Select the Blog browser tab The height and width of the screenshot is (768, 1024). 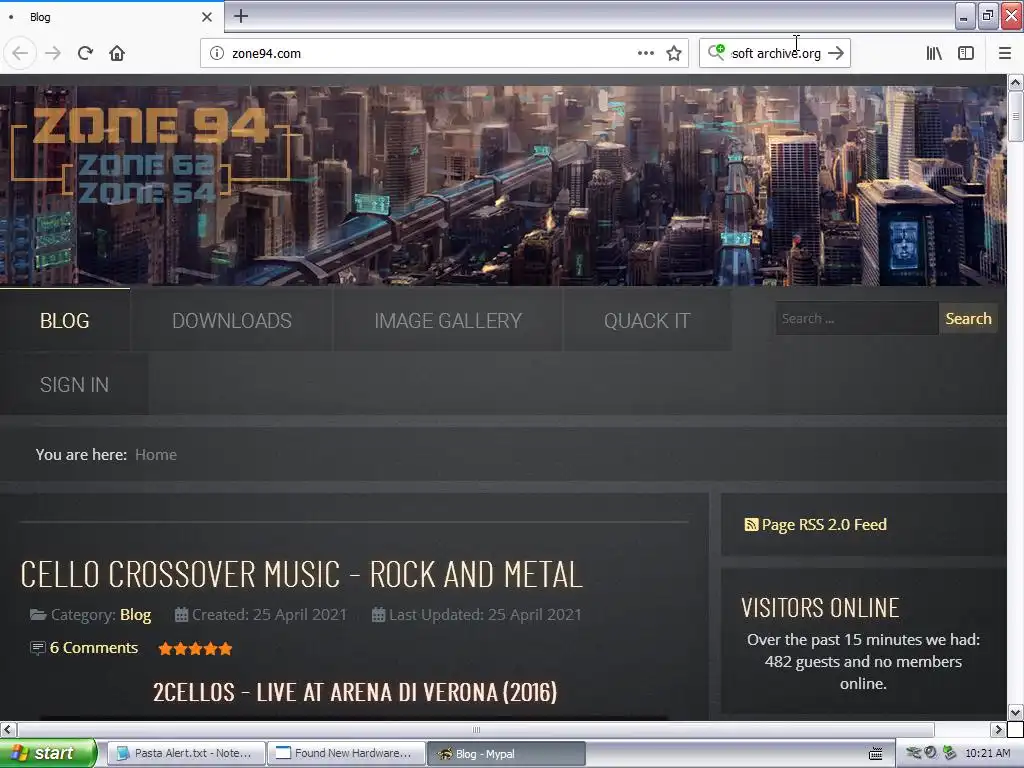tap(111, 17)
